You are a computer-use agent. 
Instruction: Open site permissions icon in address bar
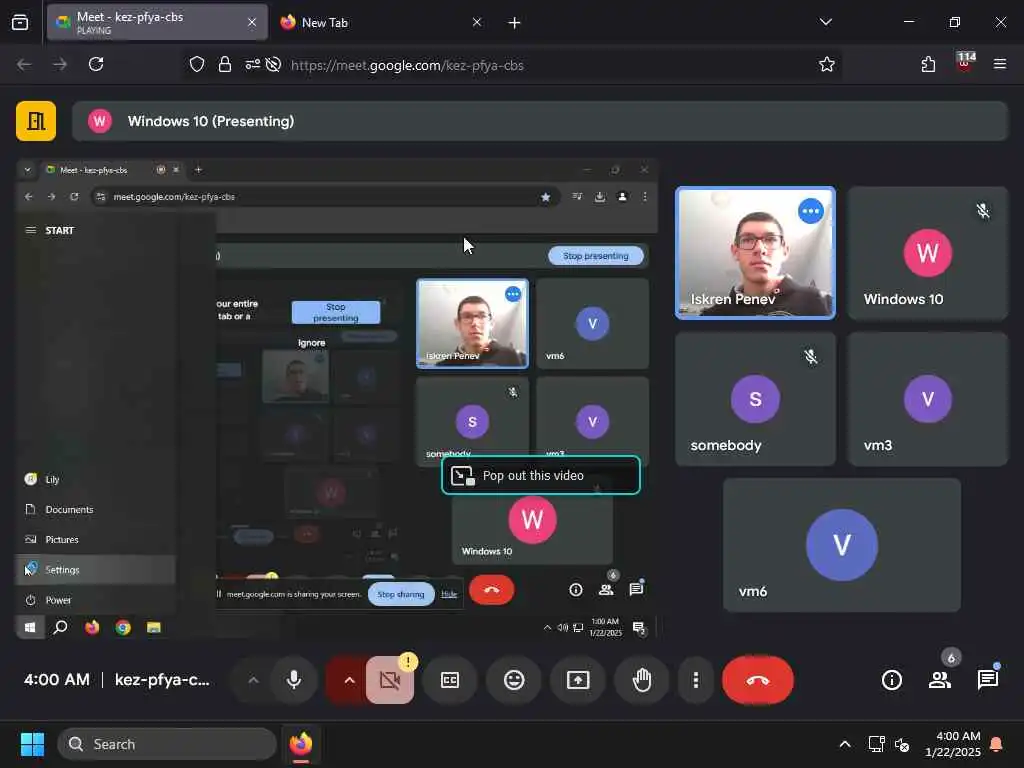coord(253,64)
